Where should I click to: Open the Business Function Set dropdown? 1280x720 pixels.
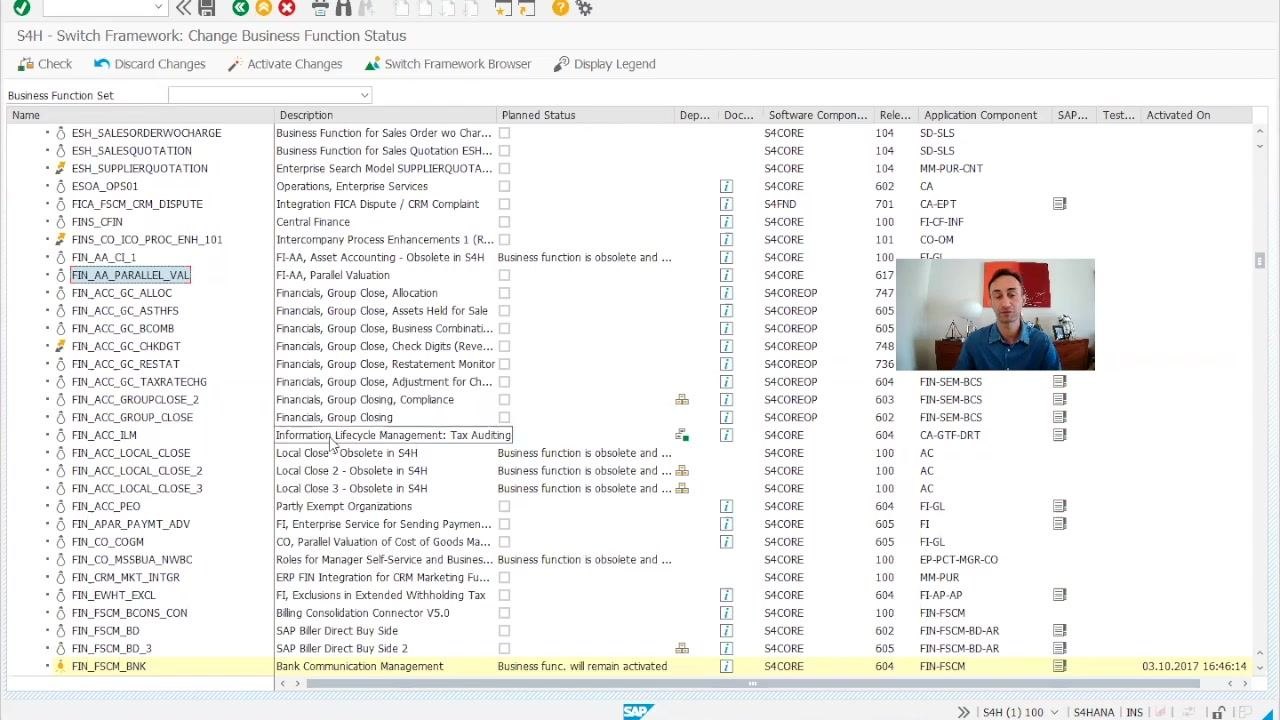[364, 95]
